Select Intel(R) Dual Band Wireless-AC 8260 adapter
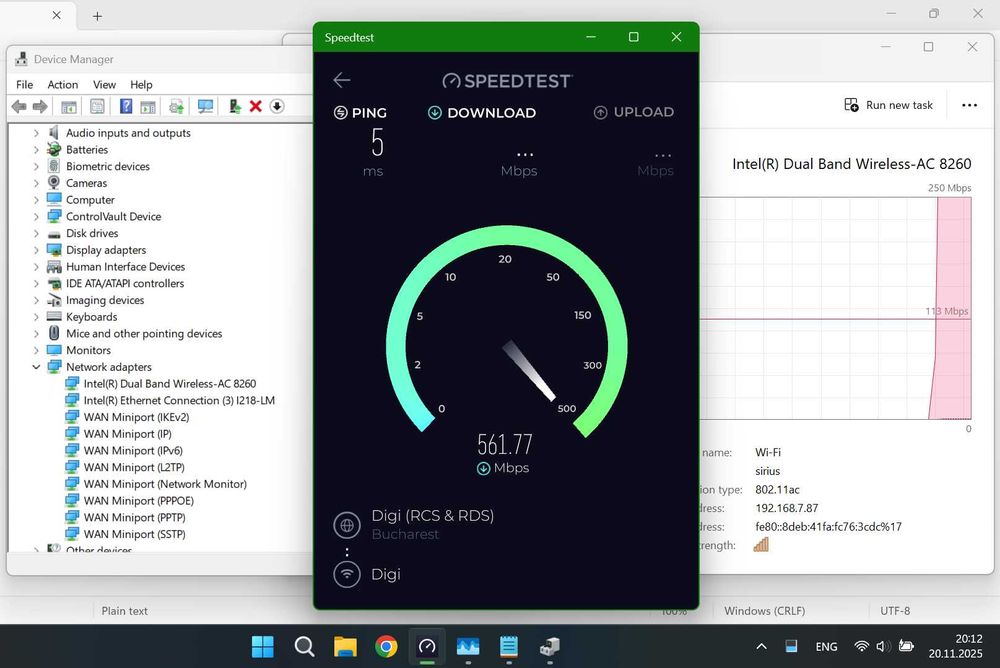The height and width of the screenshot is (668, 1000). (170, 383)
